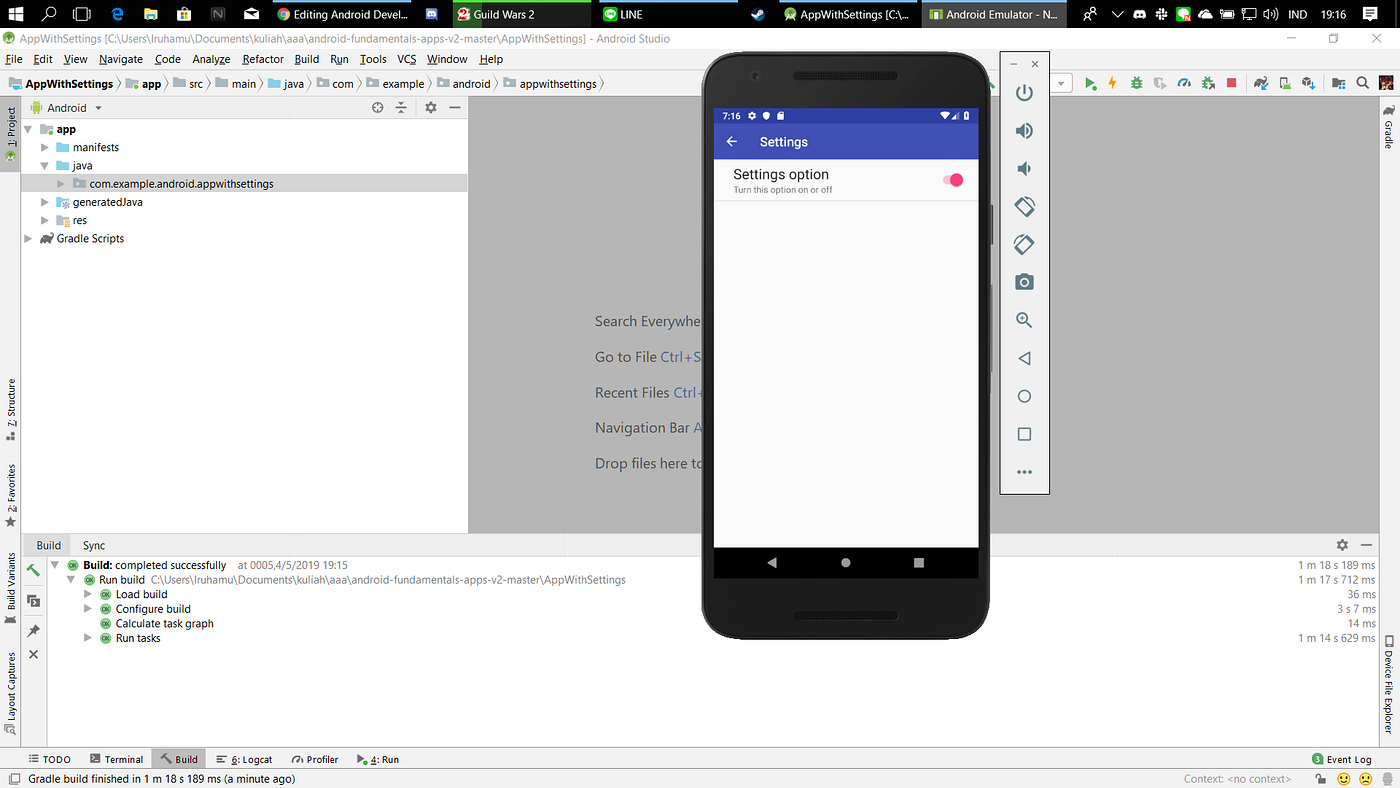
Task: Take a screenshot with the emulator camera icon
Action: click(x=1024, y=281)
